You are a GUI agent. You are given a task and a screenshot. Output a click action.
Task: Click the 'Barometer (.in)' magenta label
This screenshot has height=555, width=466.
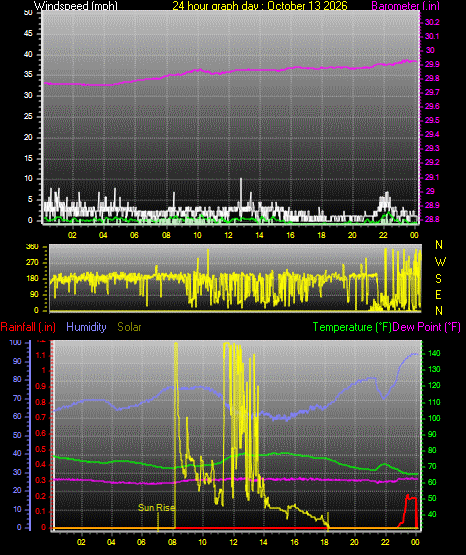click(405, 6)
